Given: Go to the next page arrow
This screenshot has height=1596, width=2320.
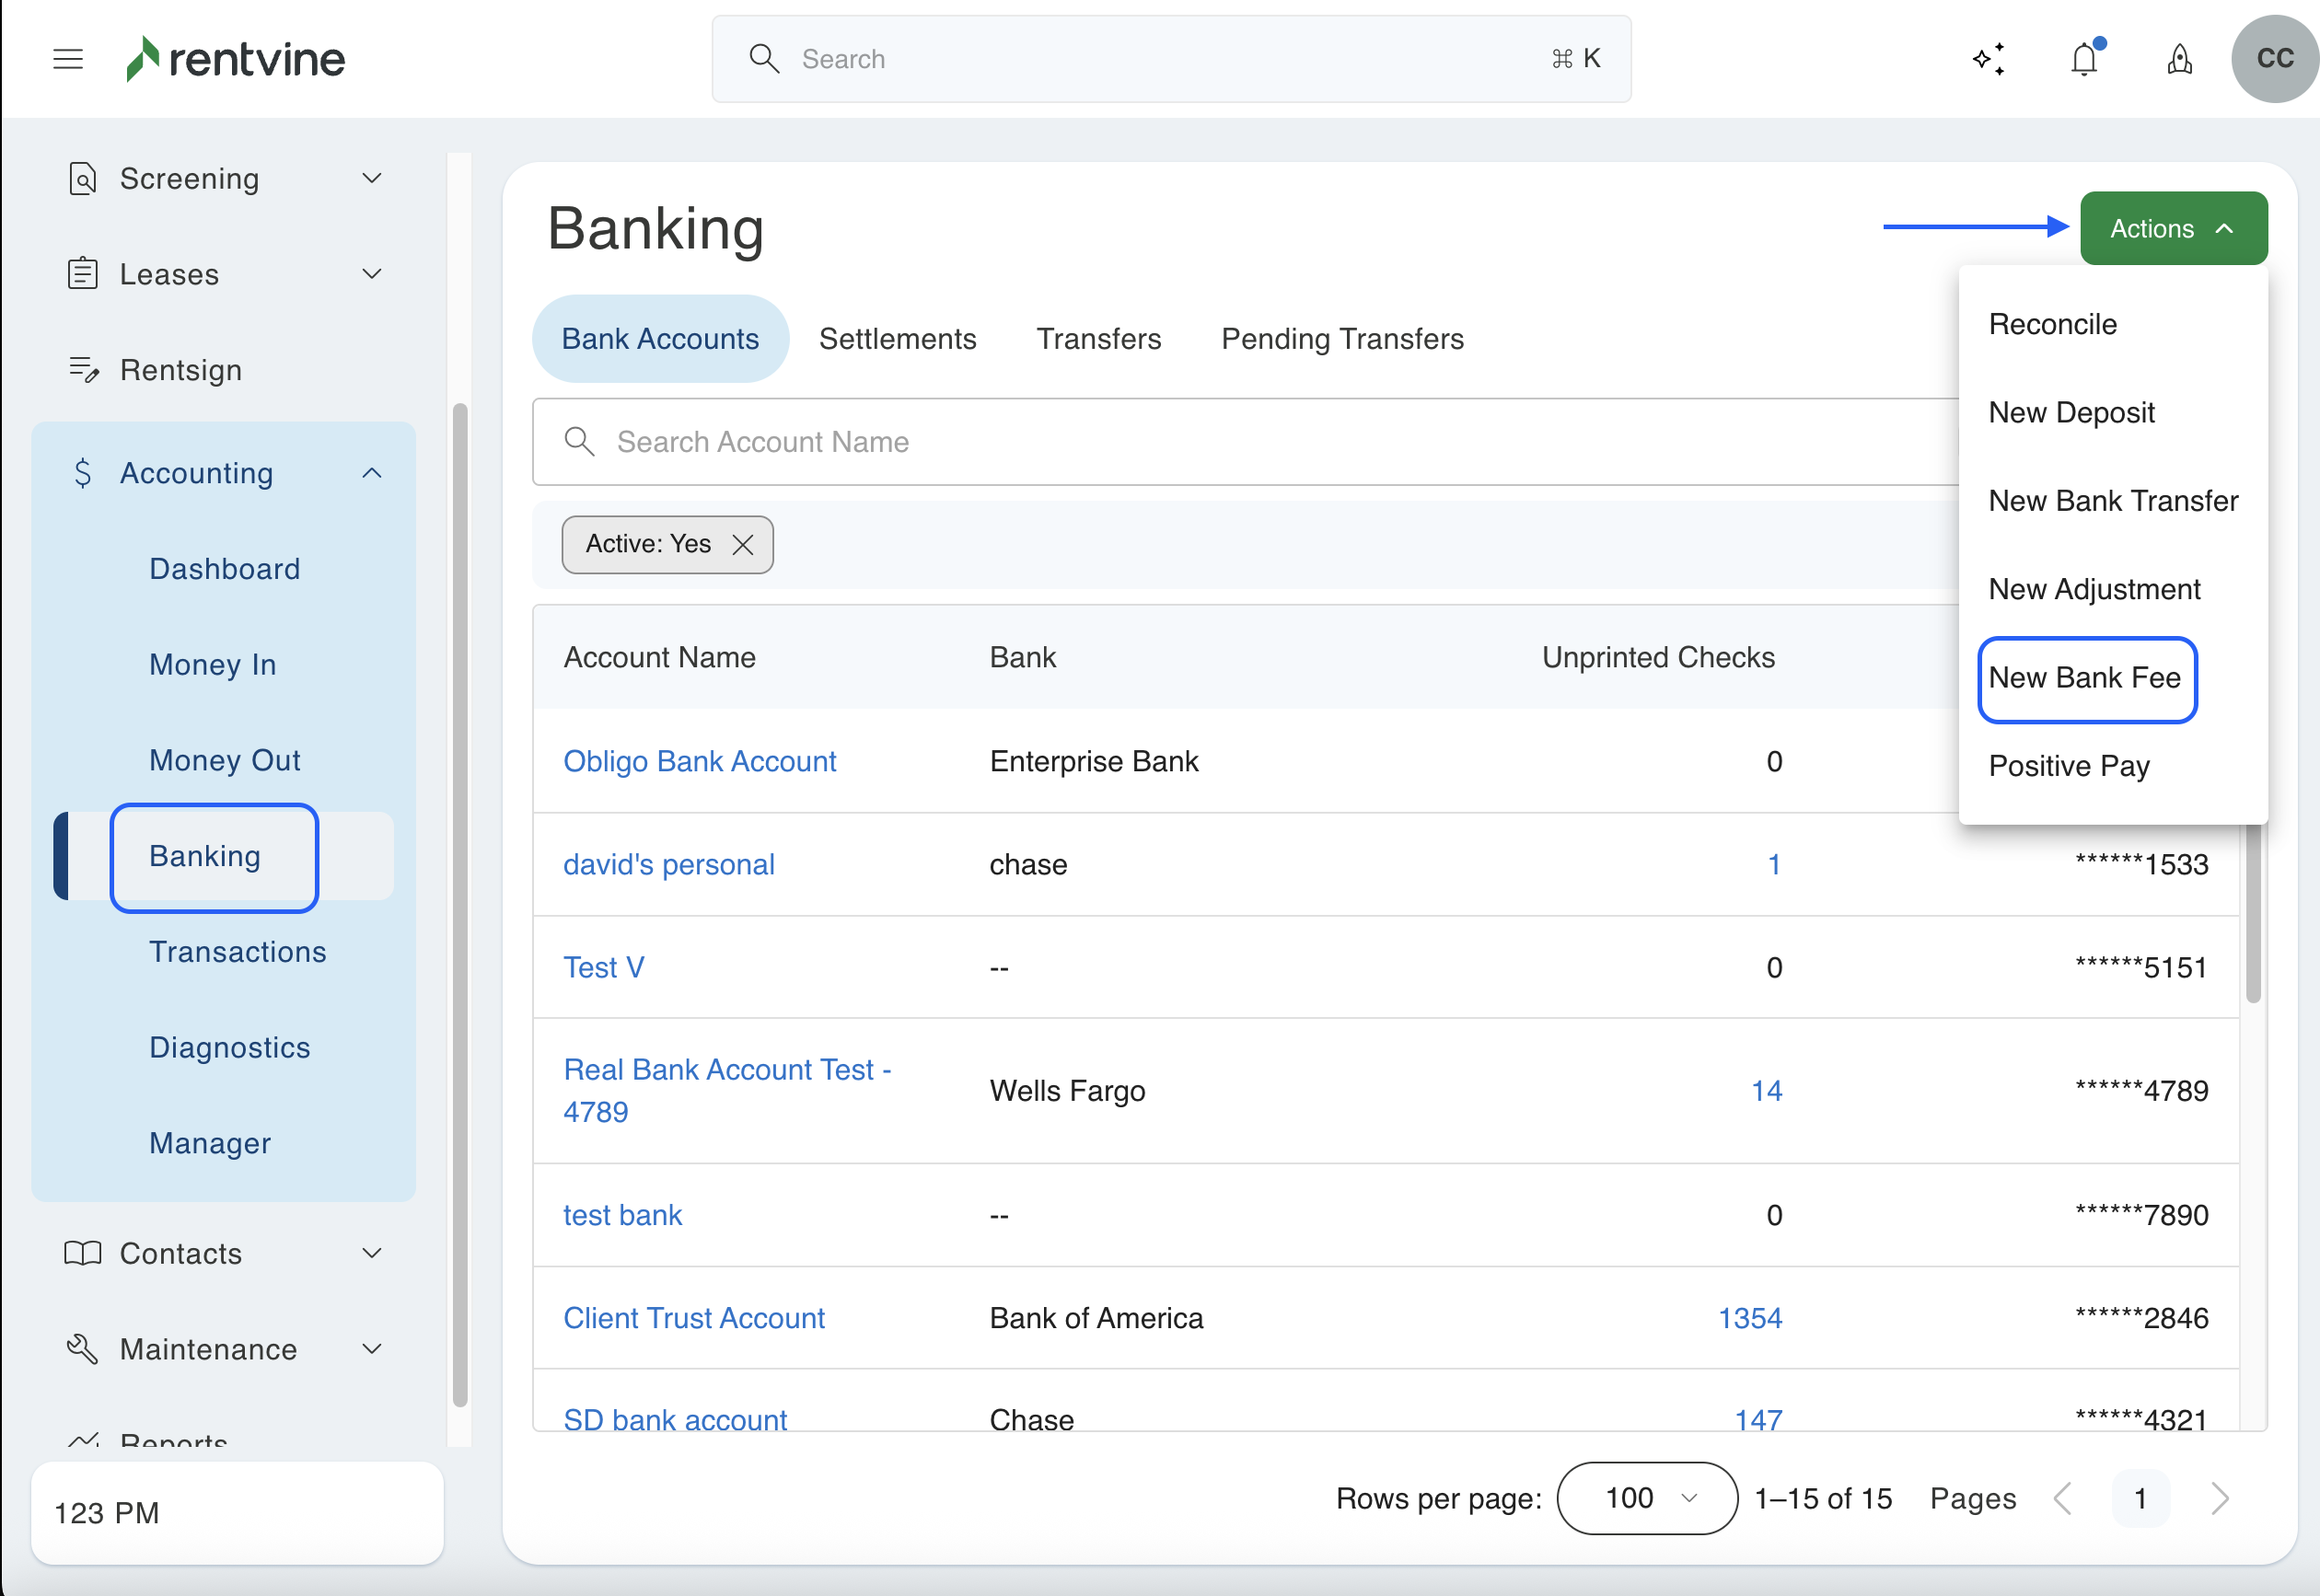Looking at the screenshot, I should pos(2220,1497).
